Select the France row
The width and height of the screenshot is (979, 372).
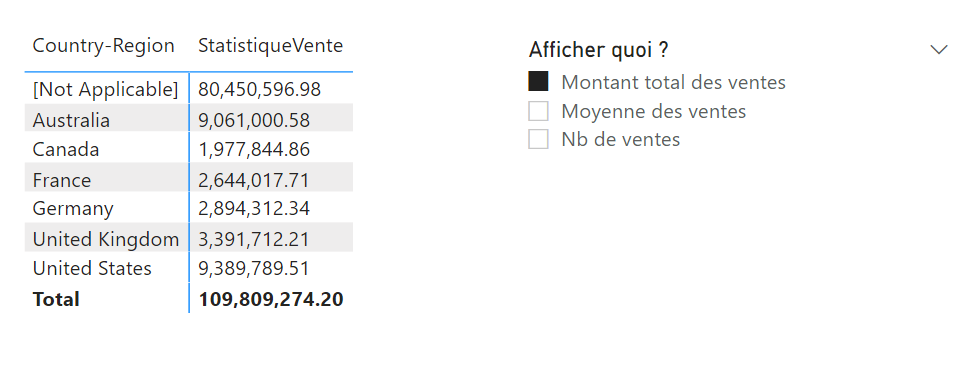point(189,180)
